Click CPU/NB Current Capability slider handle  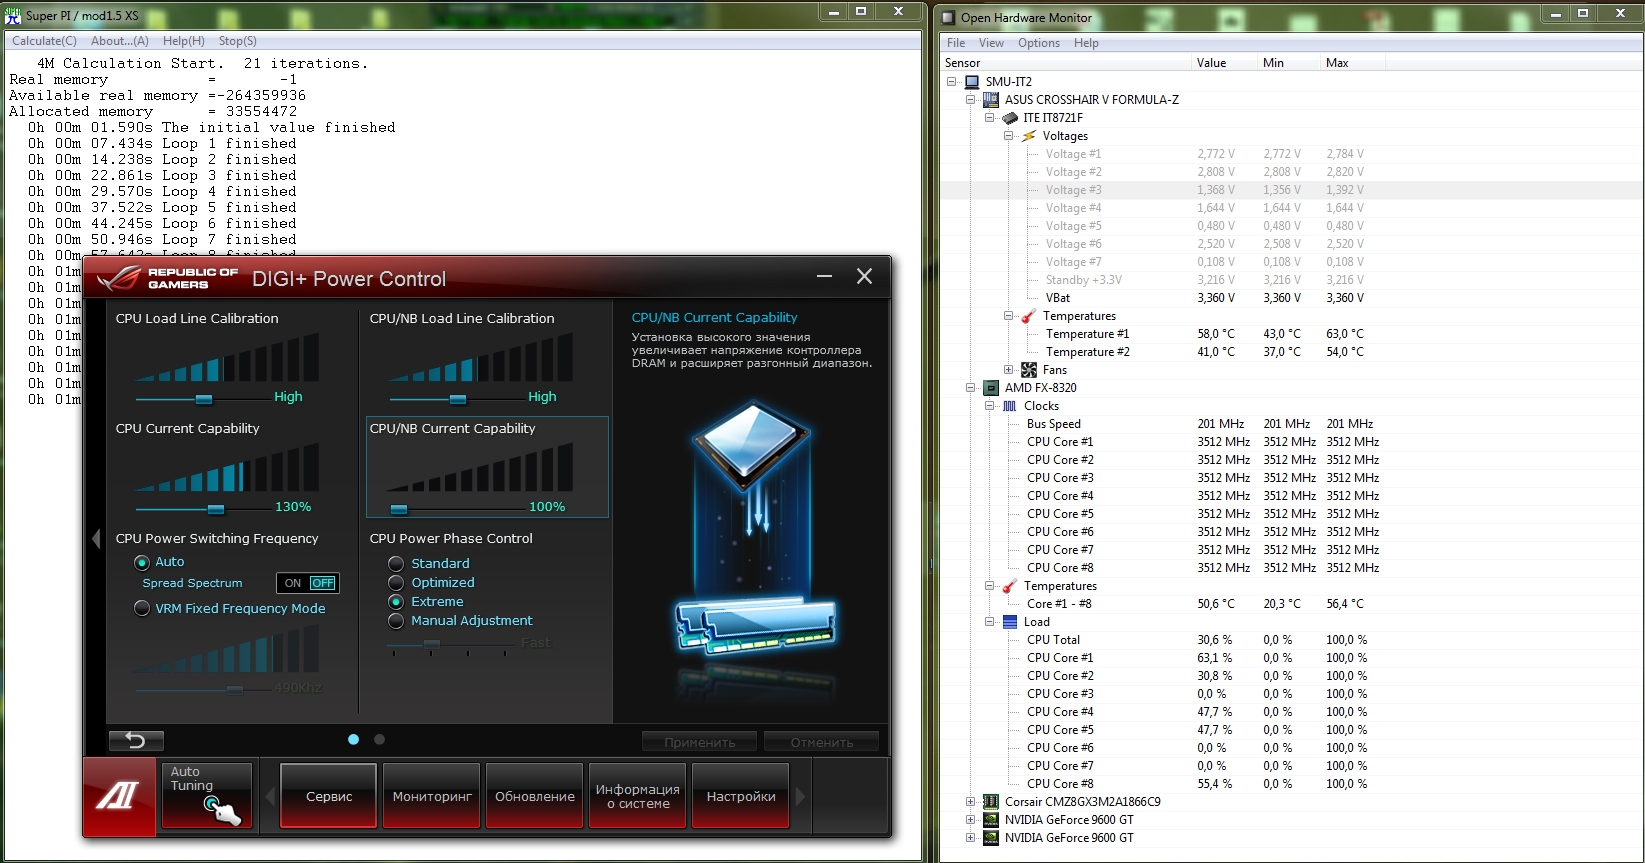399,509
